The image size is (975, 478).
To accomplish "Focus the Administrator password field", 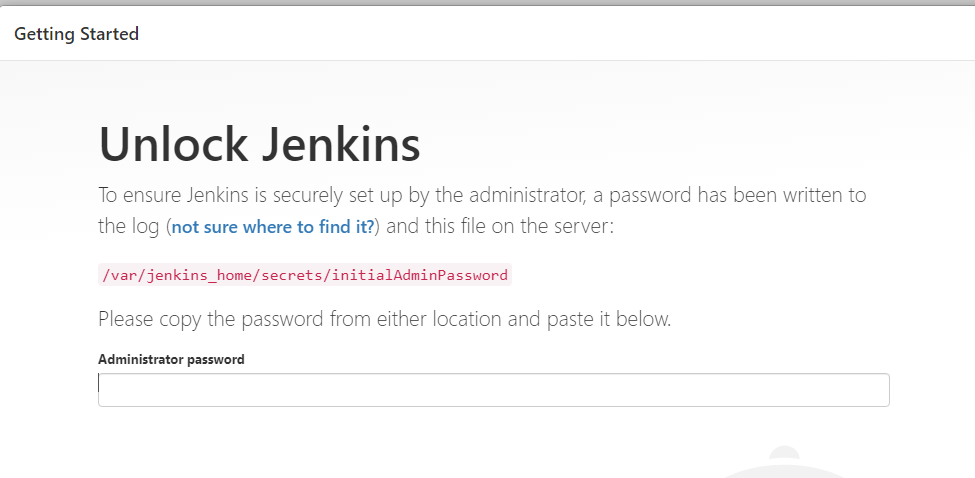I will [x=494, y=390].
